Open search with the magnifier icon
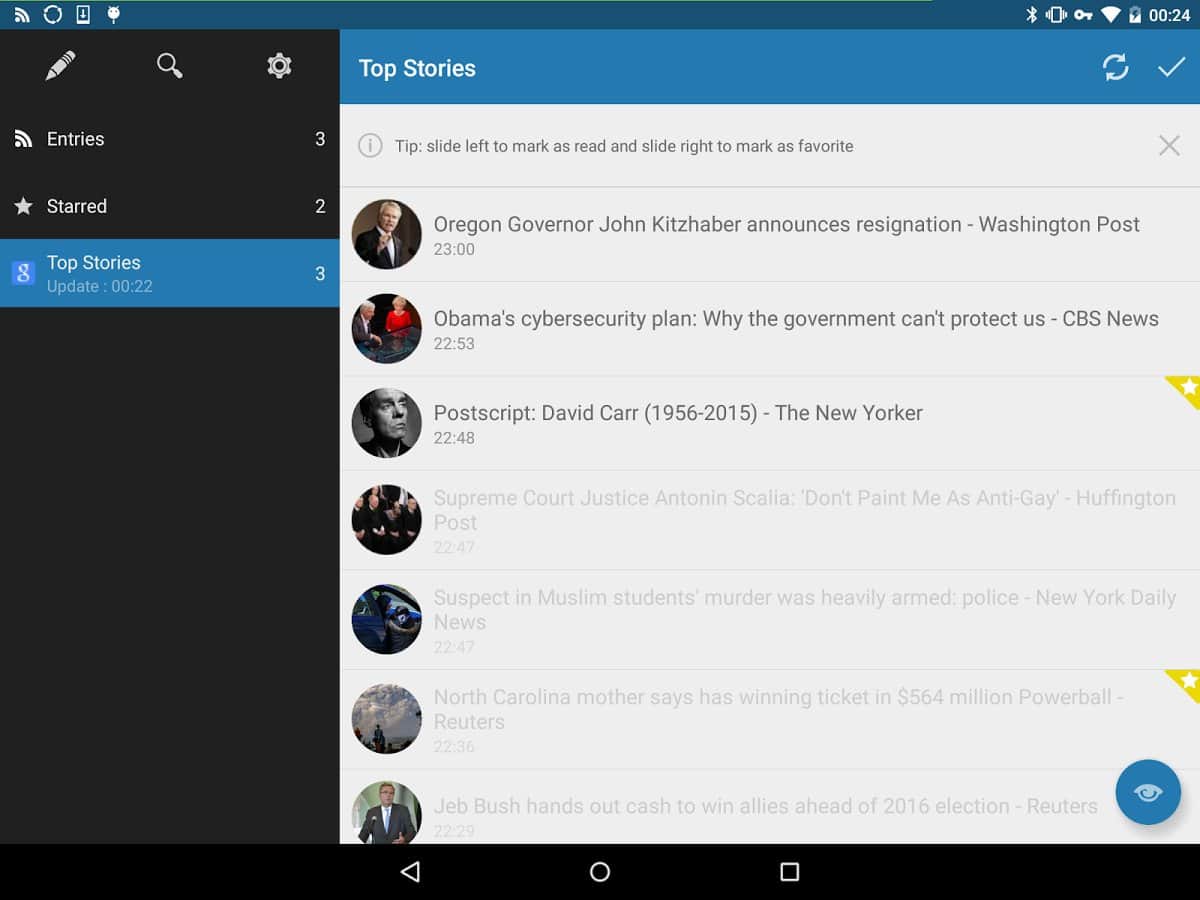This screenshot has width=1200, height=900. point(170,67)
